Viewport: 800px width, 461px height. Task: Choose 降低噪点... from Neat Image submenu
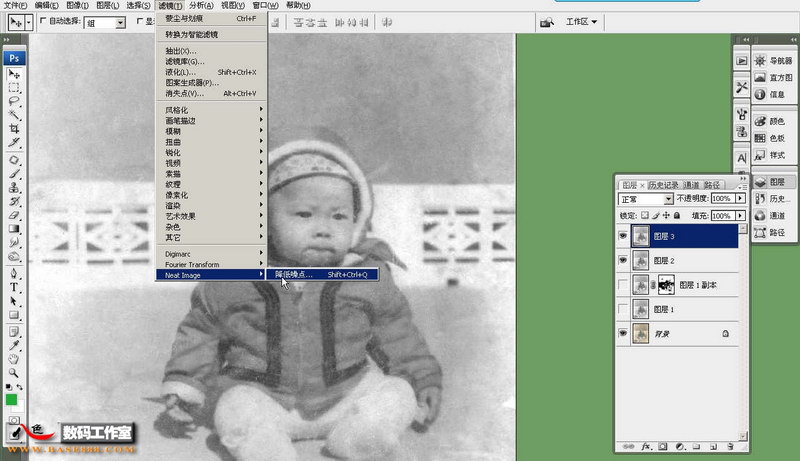pyautogui.click(x=322, y=274)
